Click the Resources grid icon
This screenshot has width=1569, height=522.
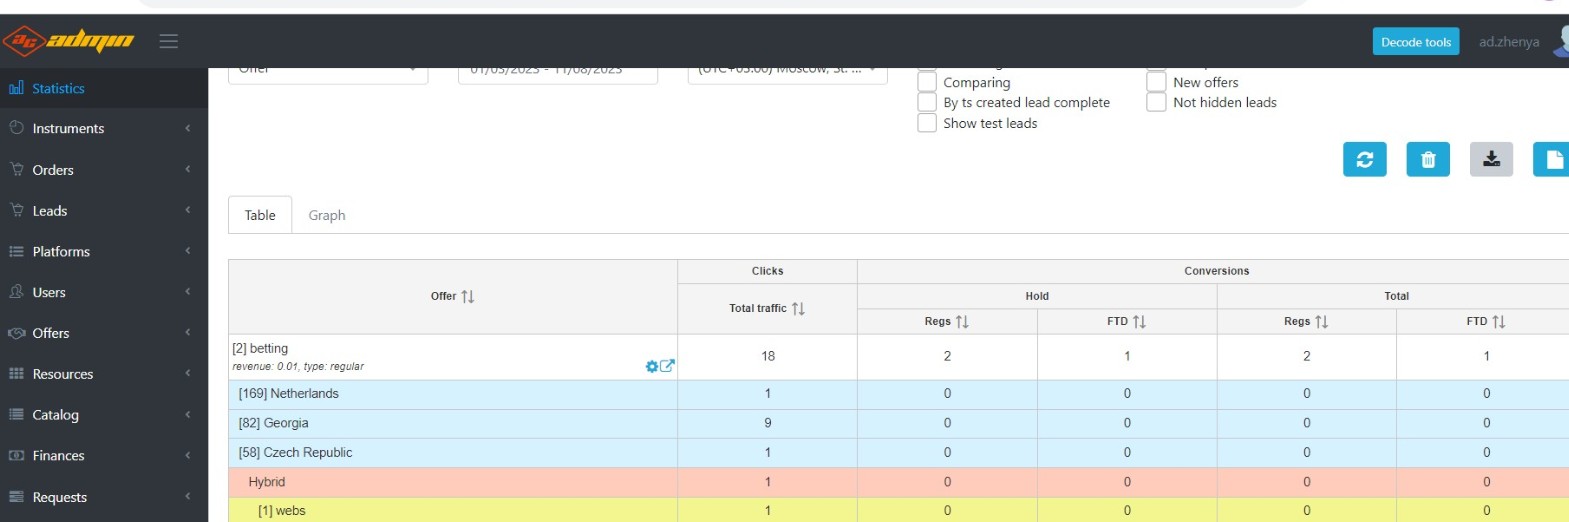(x=16, y=374)
